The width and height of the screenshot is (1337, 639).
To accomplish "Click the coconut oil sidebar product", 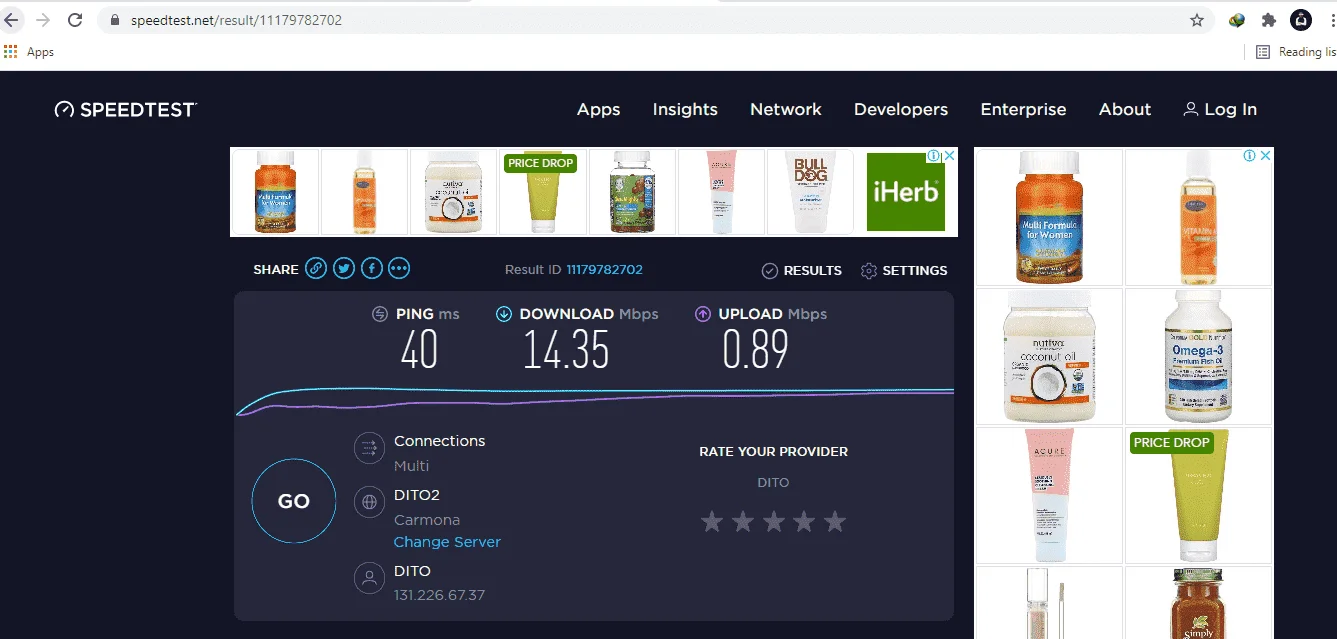I will pyautogui.click(x=1049, y=357).
